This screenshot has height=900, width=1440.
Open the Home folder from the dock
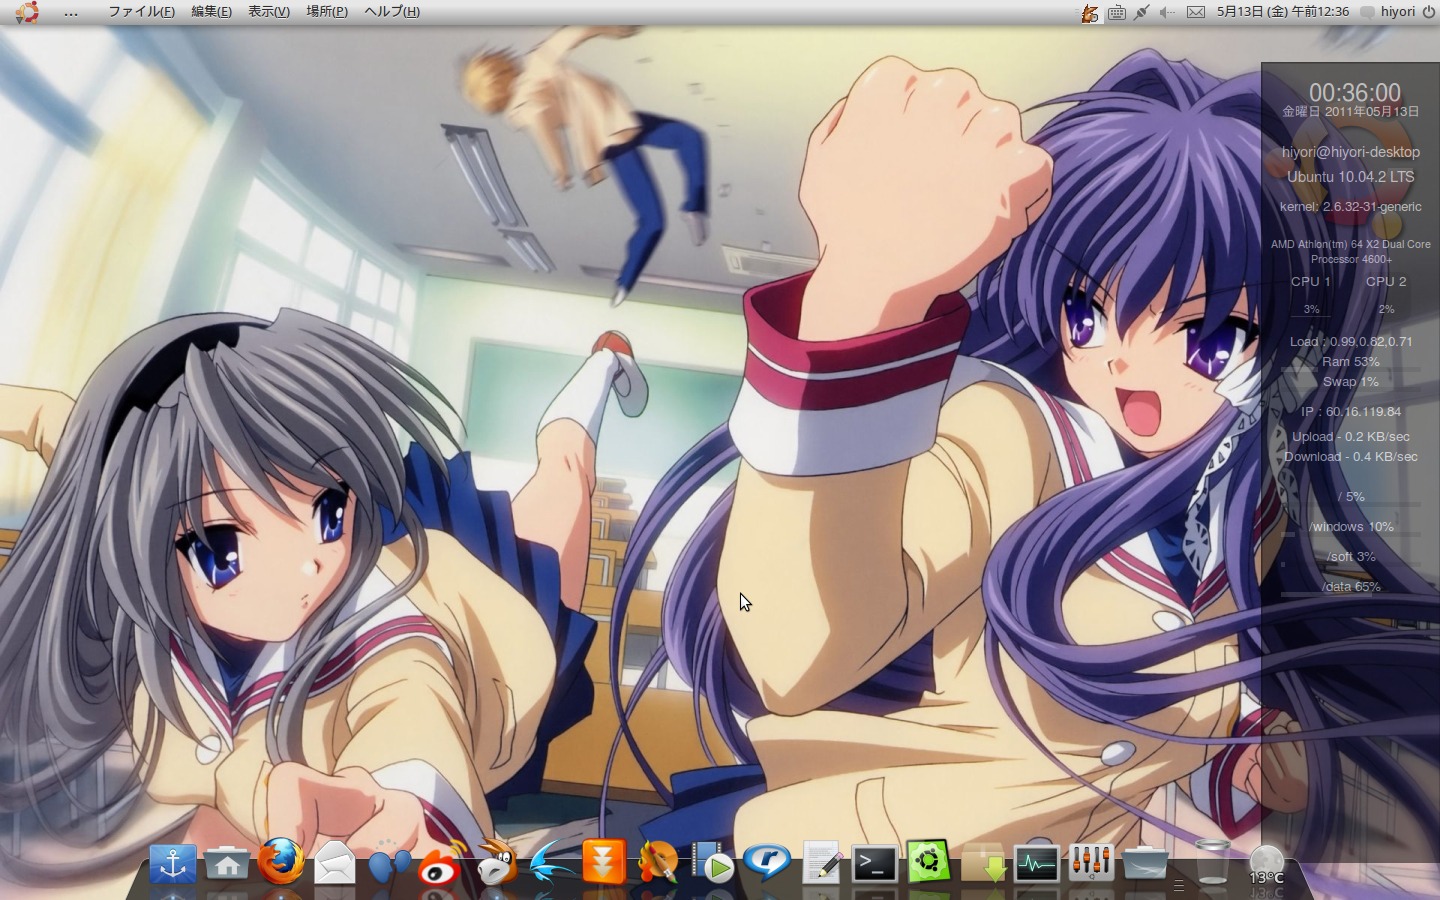(227, 863)
